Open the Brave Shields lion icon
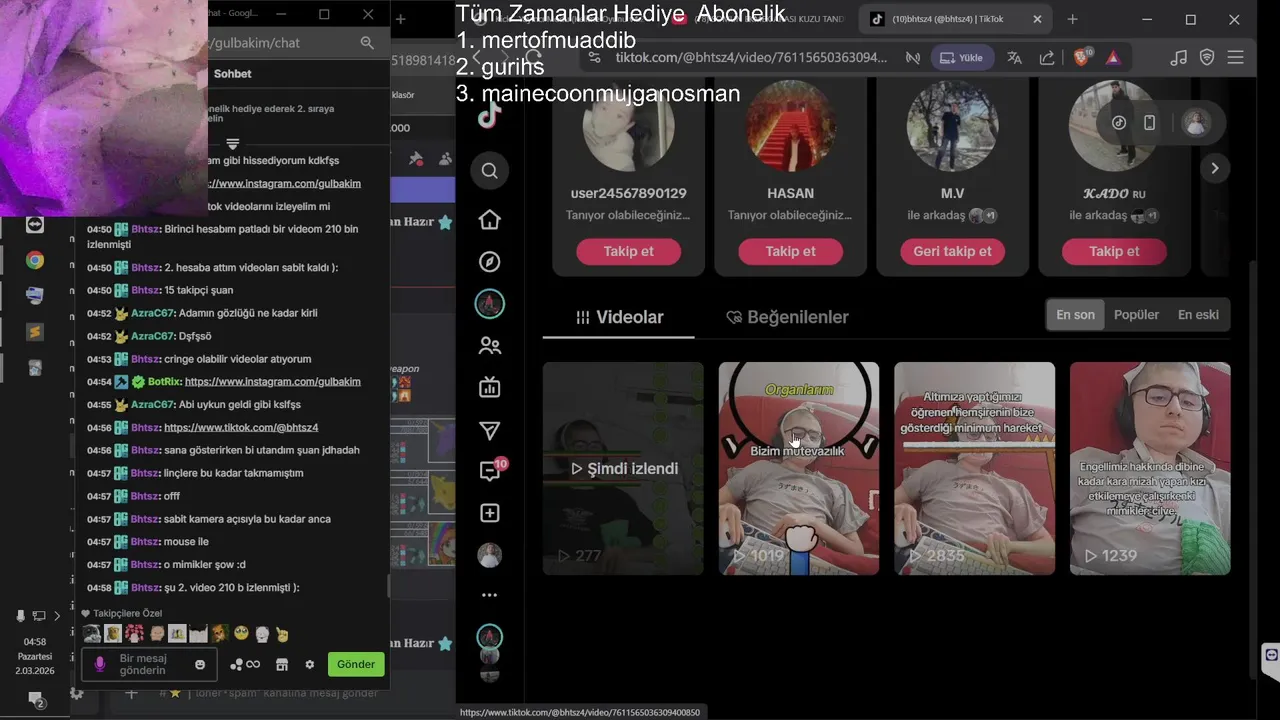The width and height of the screenshot is (1280, 720). tap(1082, 58)
